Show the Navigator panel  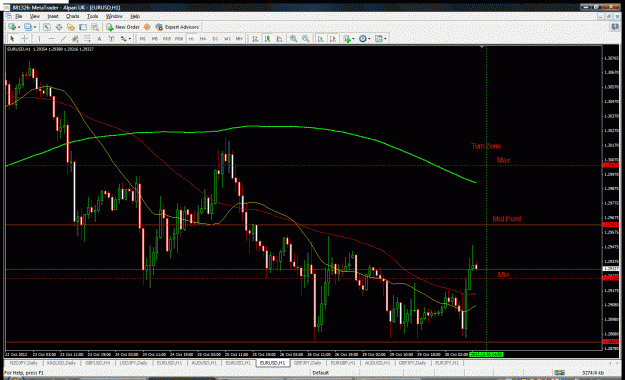tap(71, 27)
